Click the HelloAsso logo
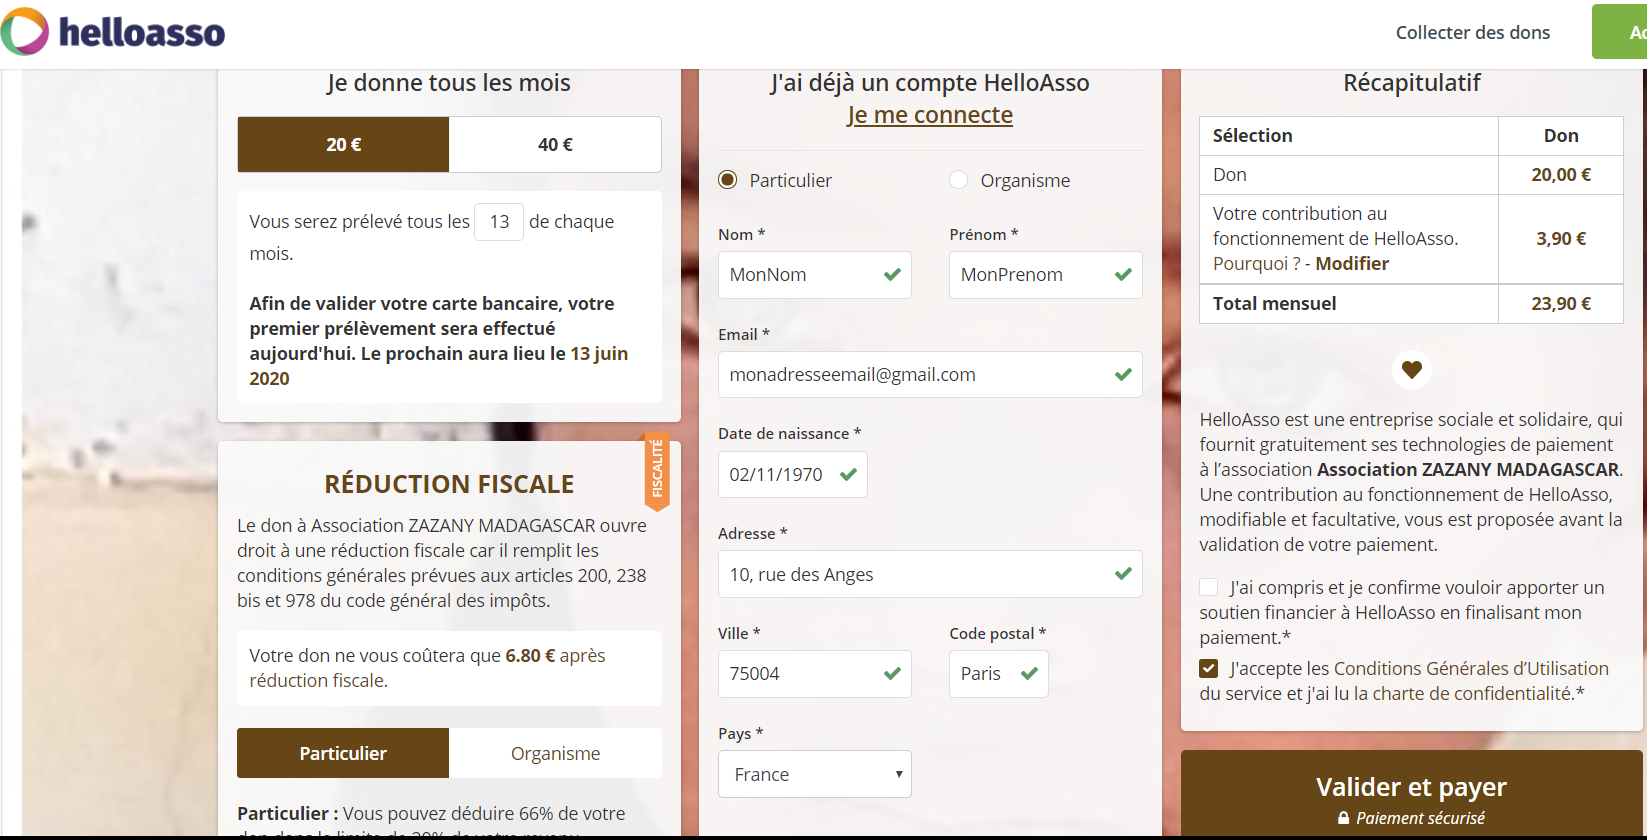 pos(113,31)
